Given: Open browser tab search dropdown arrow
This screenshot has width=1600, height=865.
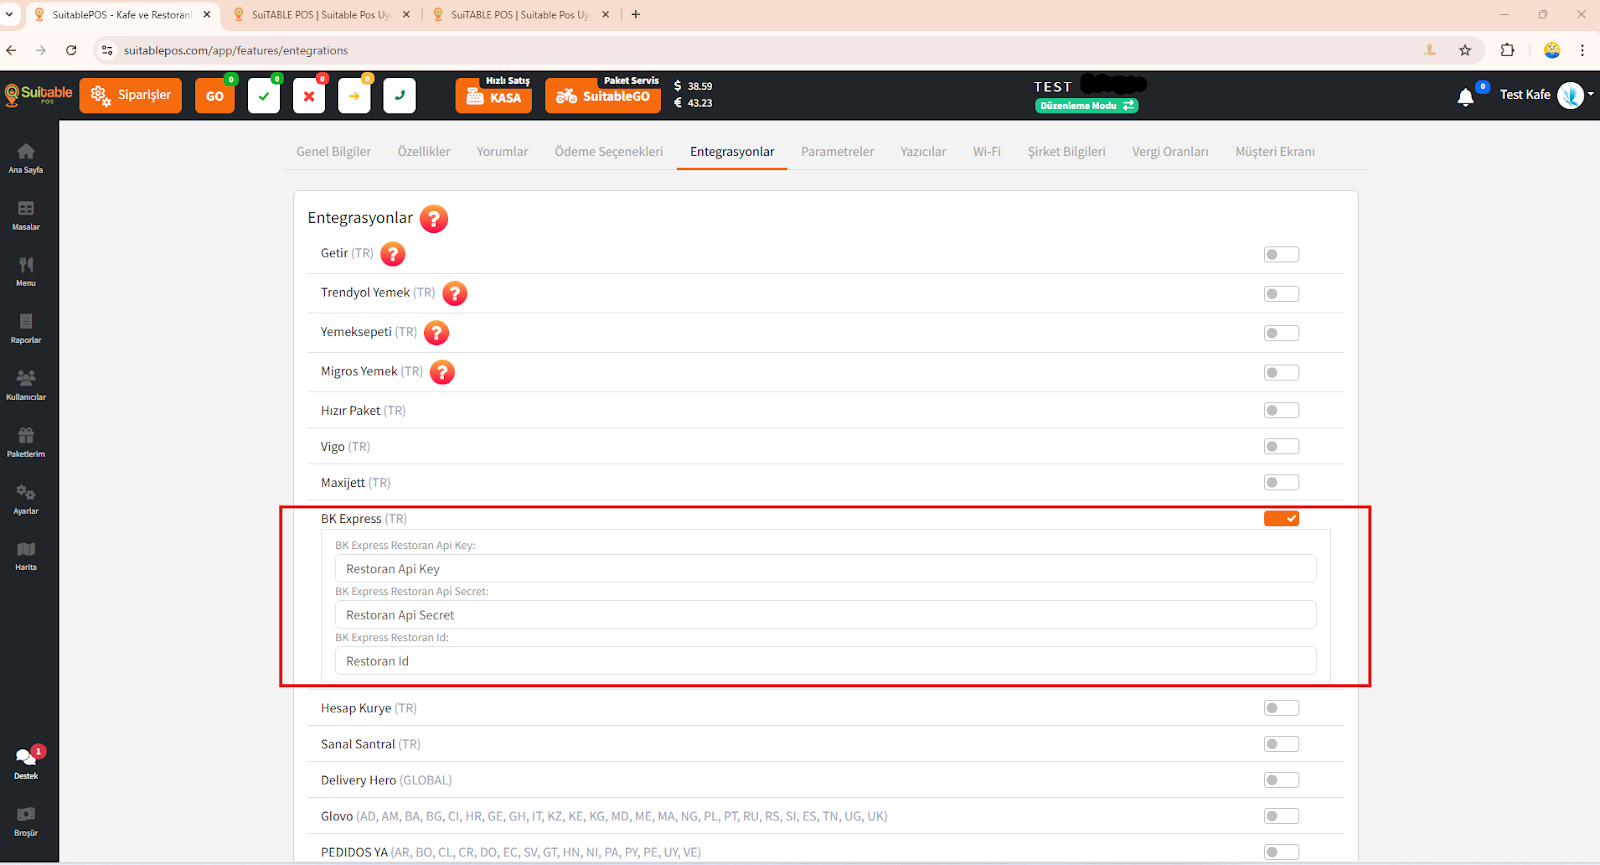Looking at the screenshot, I should [x=10, y=14].
